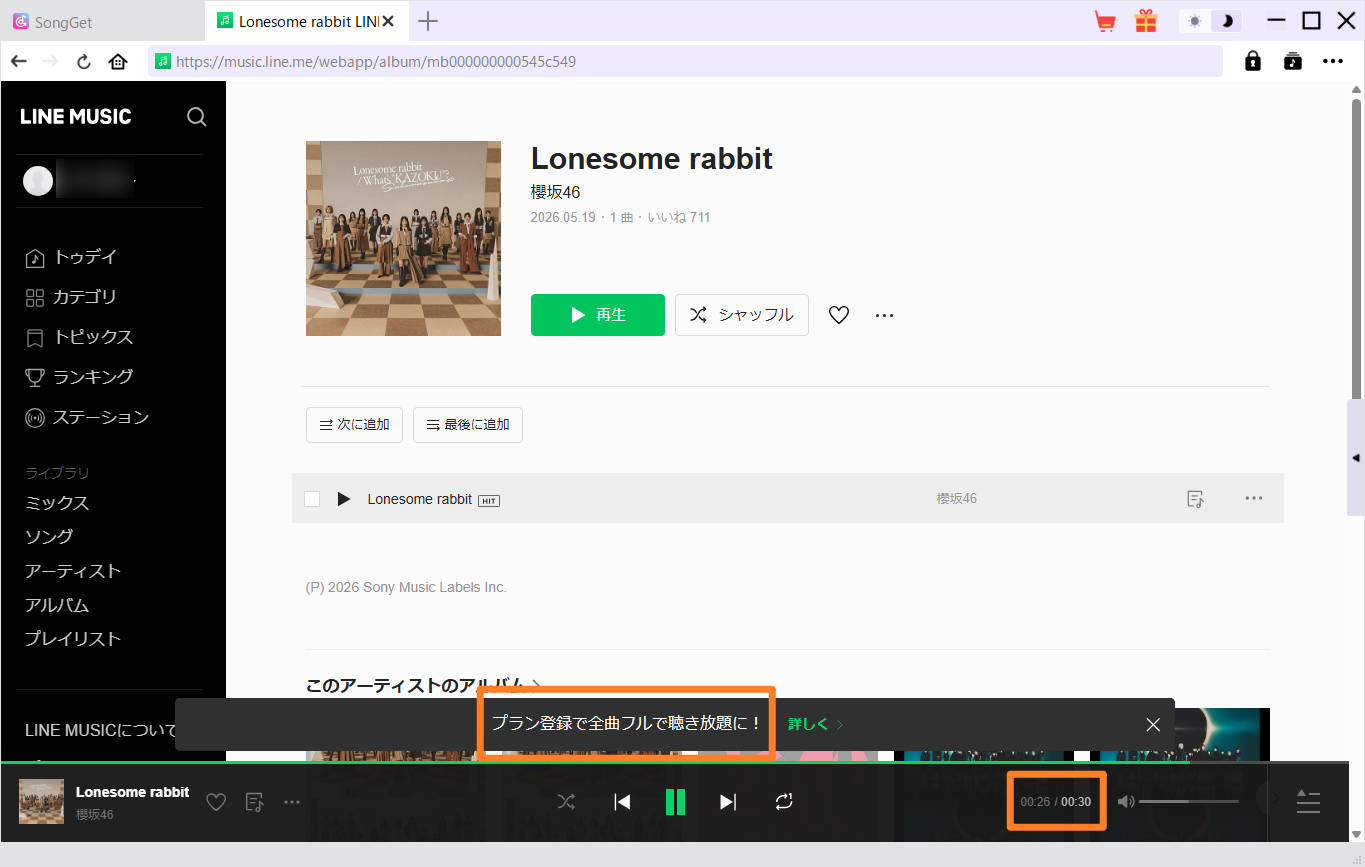Open ソング in the library

tap(49, 537)
